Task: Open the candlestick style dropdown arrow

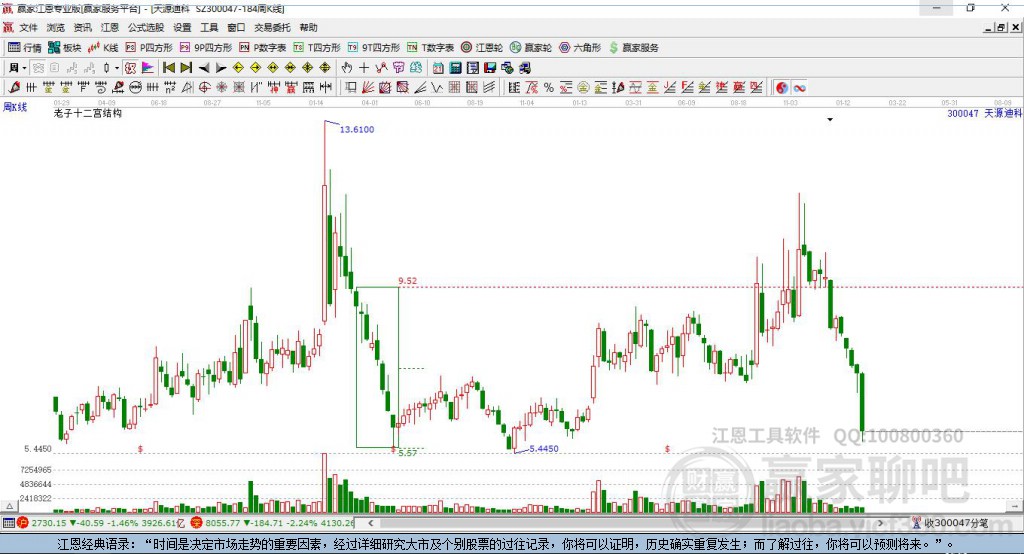Action: [x=117, y=67]
